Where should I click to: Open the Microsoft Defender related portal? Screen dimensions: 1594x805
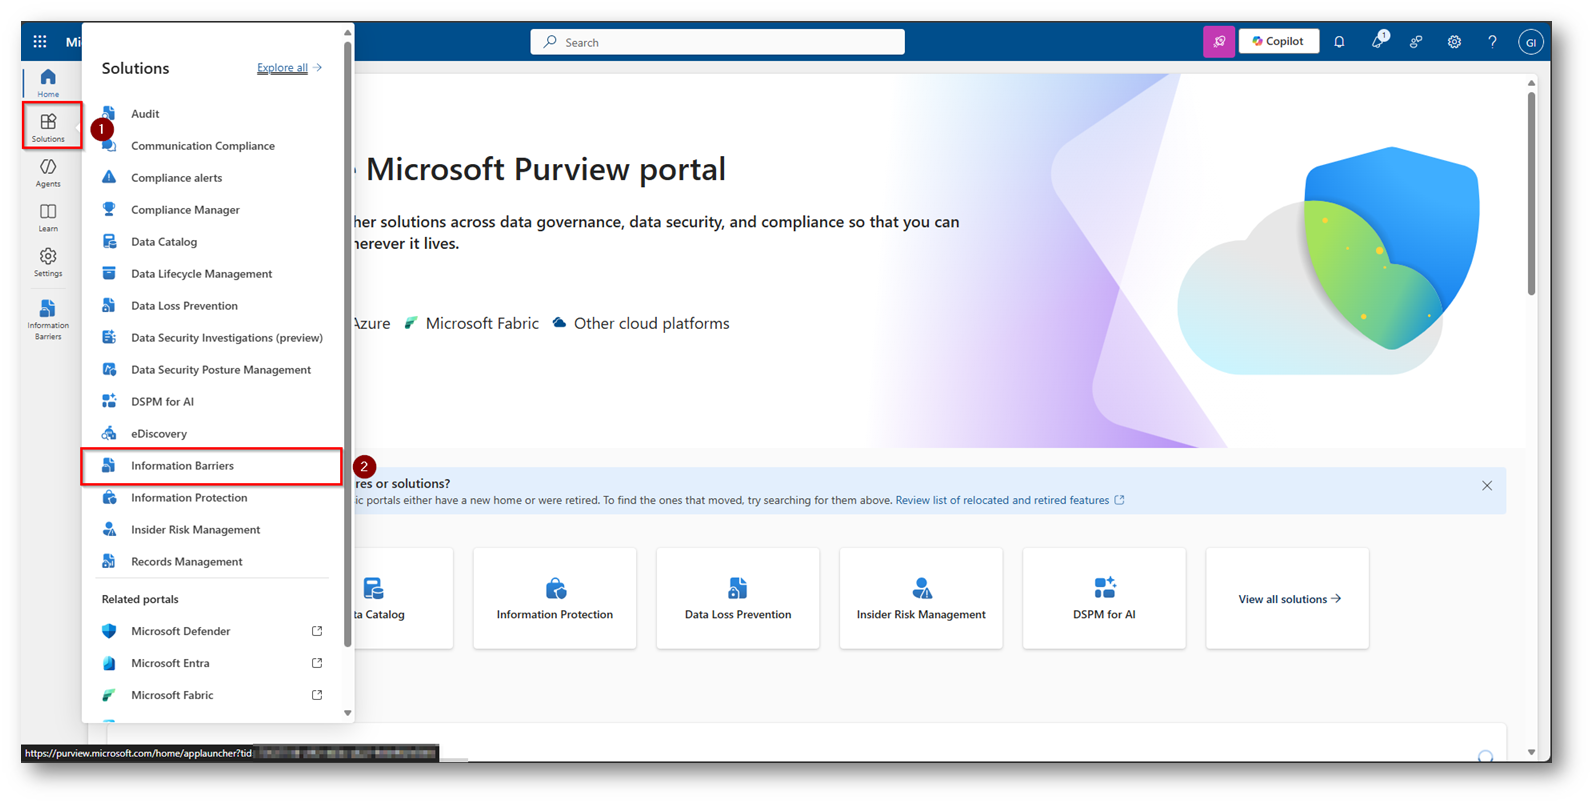tap(212, 631)
